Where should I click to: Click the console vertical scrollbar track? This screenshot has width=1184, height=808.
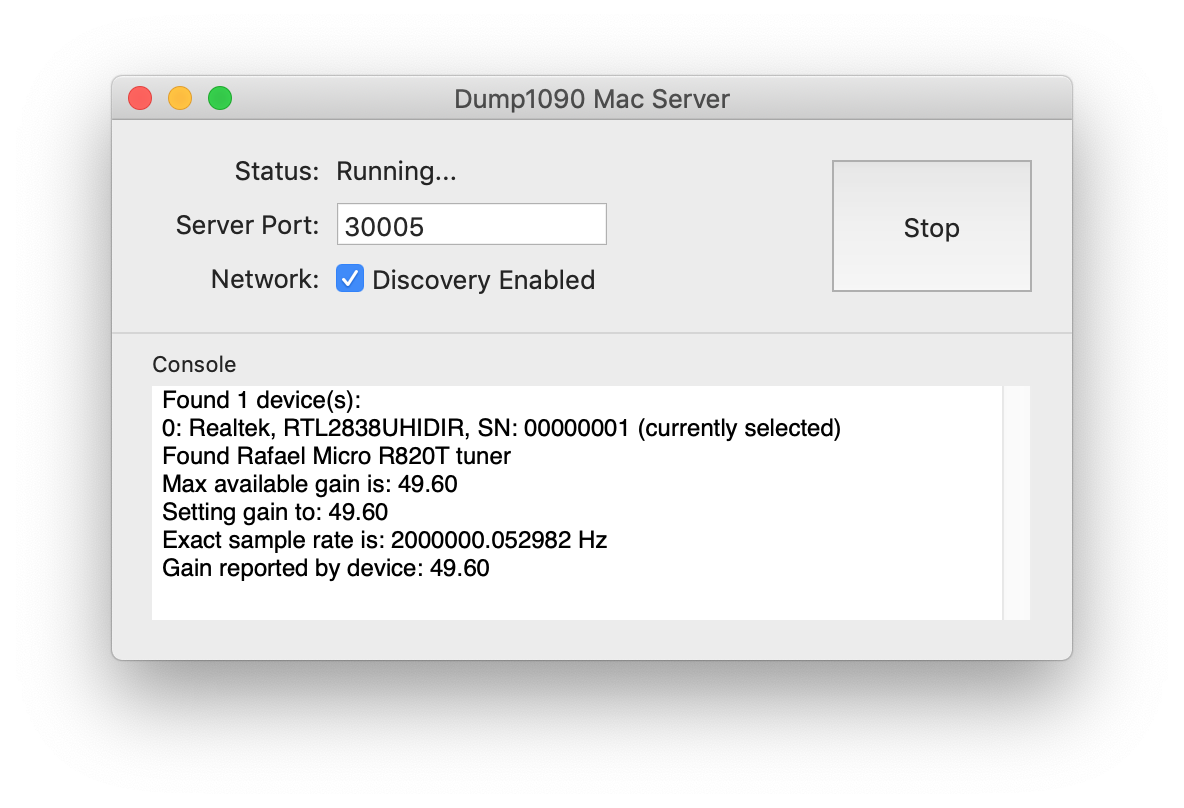coord(1016,502)
